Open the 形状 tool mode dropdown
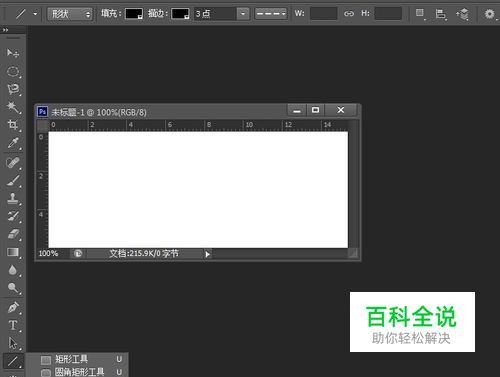The image size is (500, 377). point(70,14)
